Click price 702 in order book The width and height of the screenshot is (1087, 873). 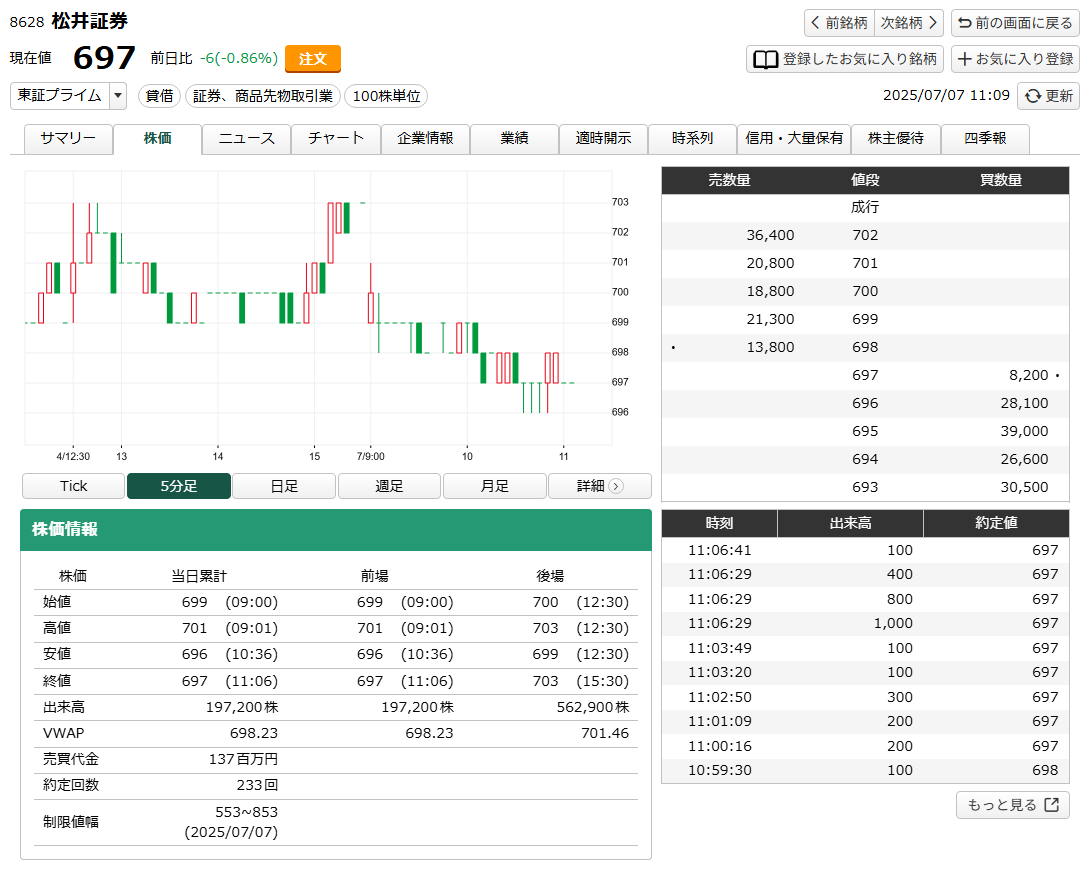click(x=865, y=235)
